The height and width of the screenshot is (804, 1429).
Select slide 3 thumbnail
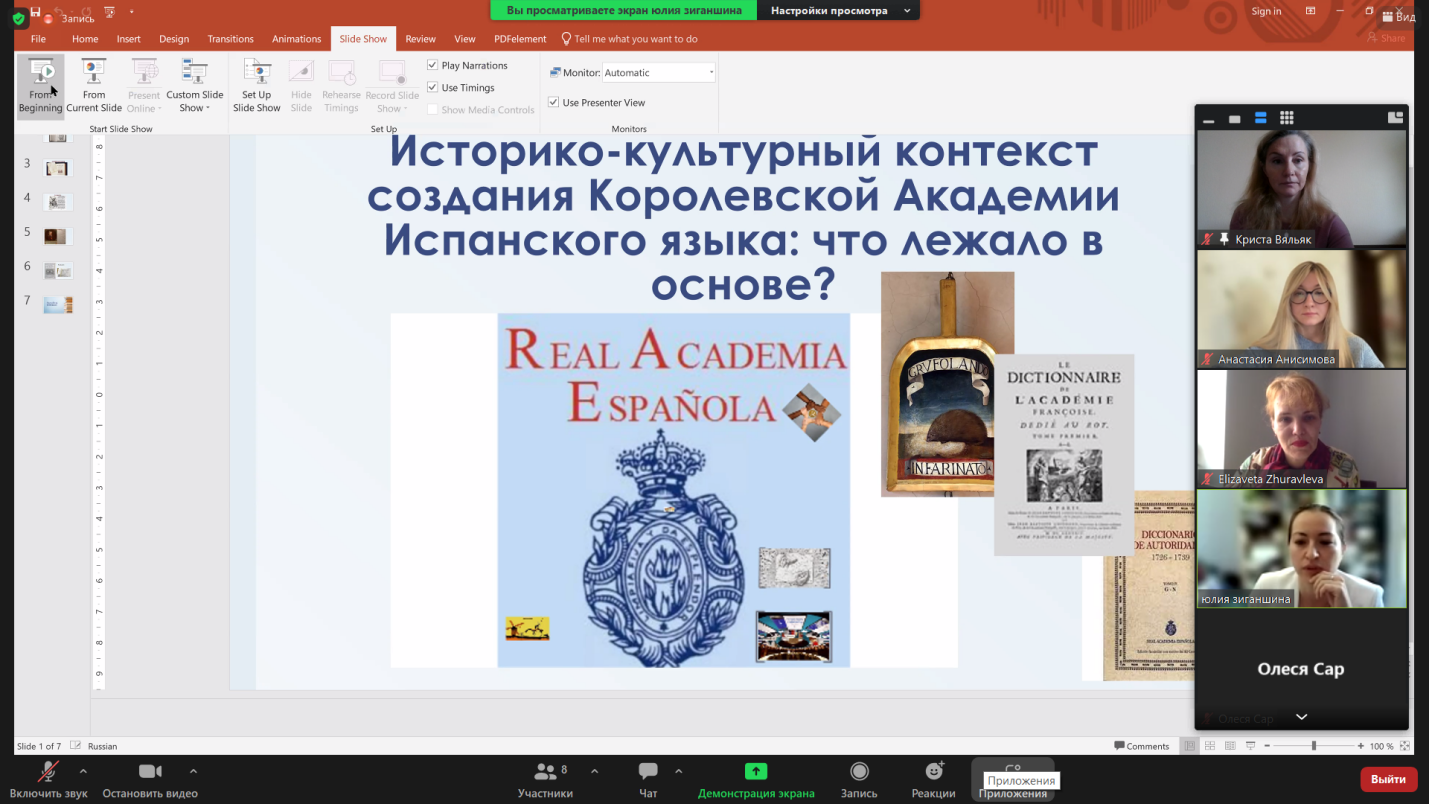(57, 168)
